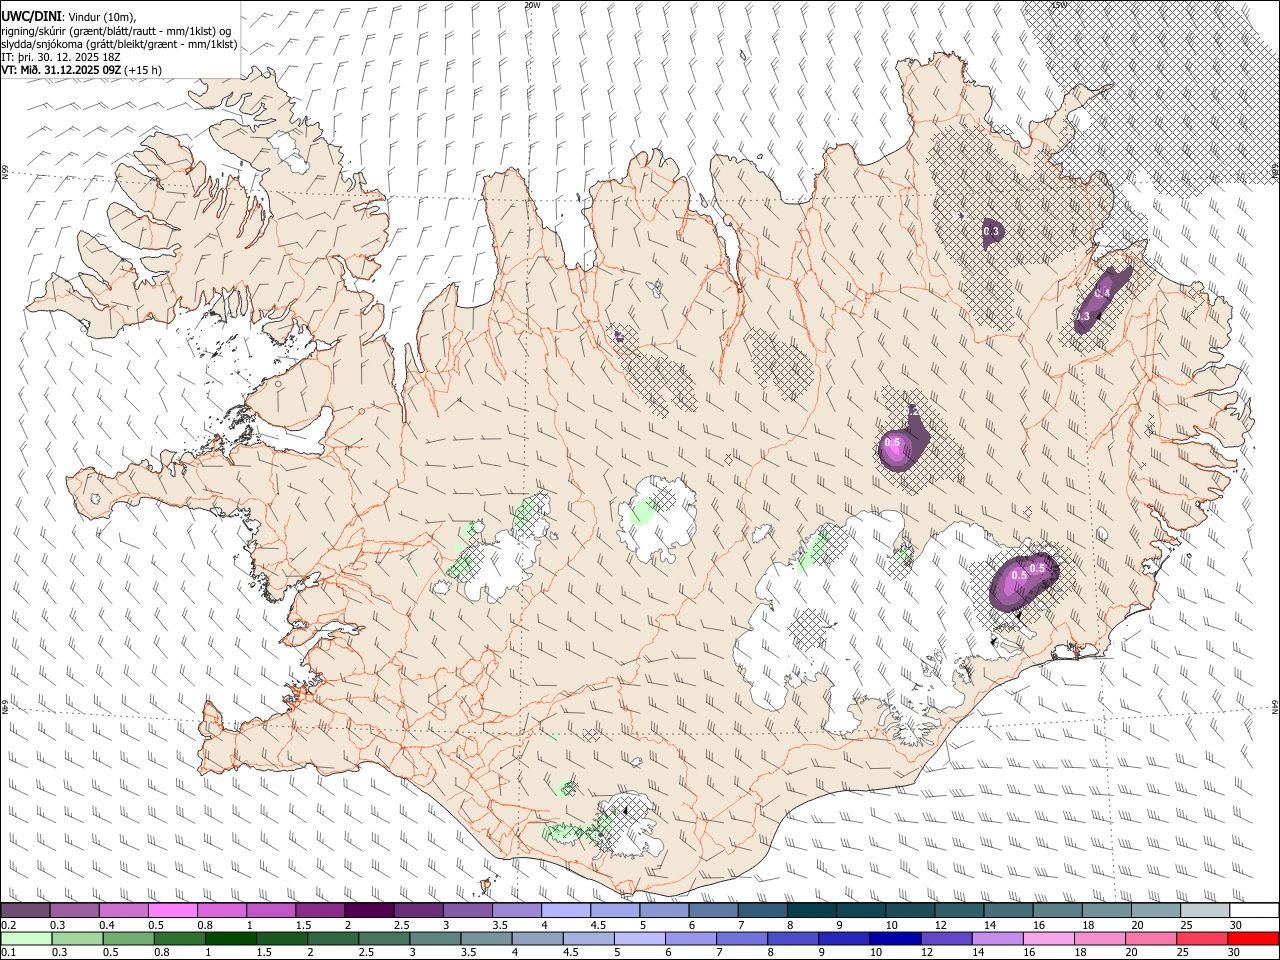Screen dimensions: 1280x960
Task: Click the '20W' longitude label at top
Action: pyautogui.click(x=532, y=5)
